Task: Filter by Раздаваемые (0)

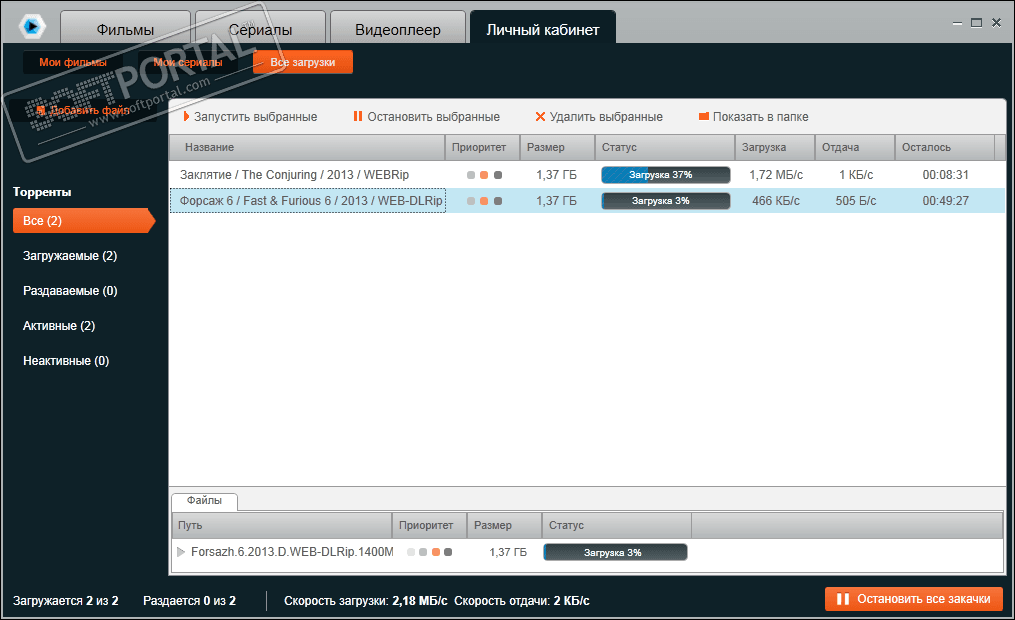Action: pos(70,291)
